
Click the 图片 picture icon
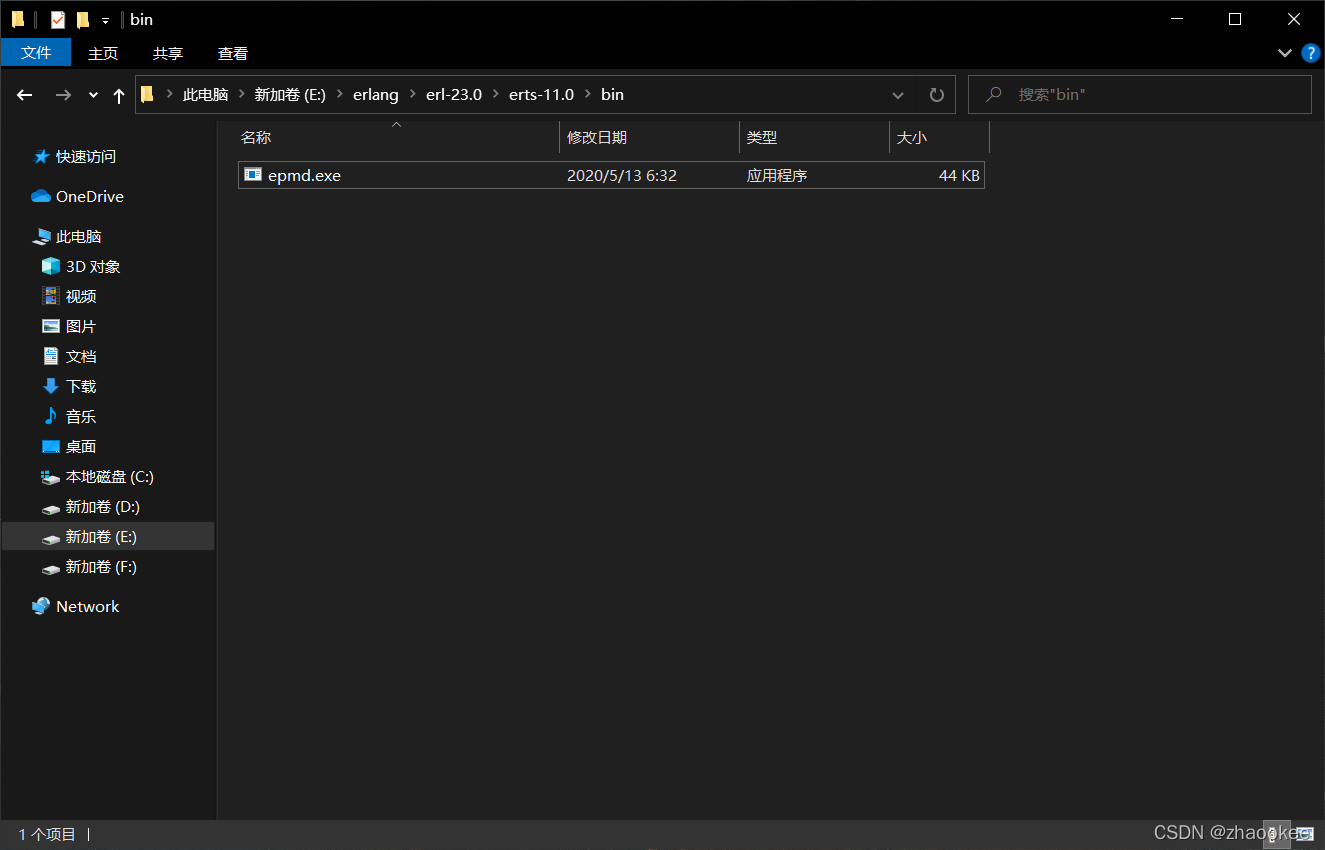point(51,326)
